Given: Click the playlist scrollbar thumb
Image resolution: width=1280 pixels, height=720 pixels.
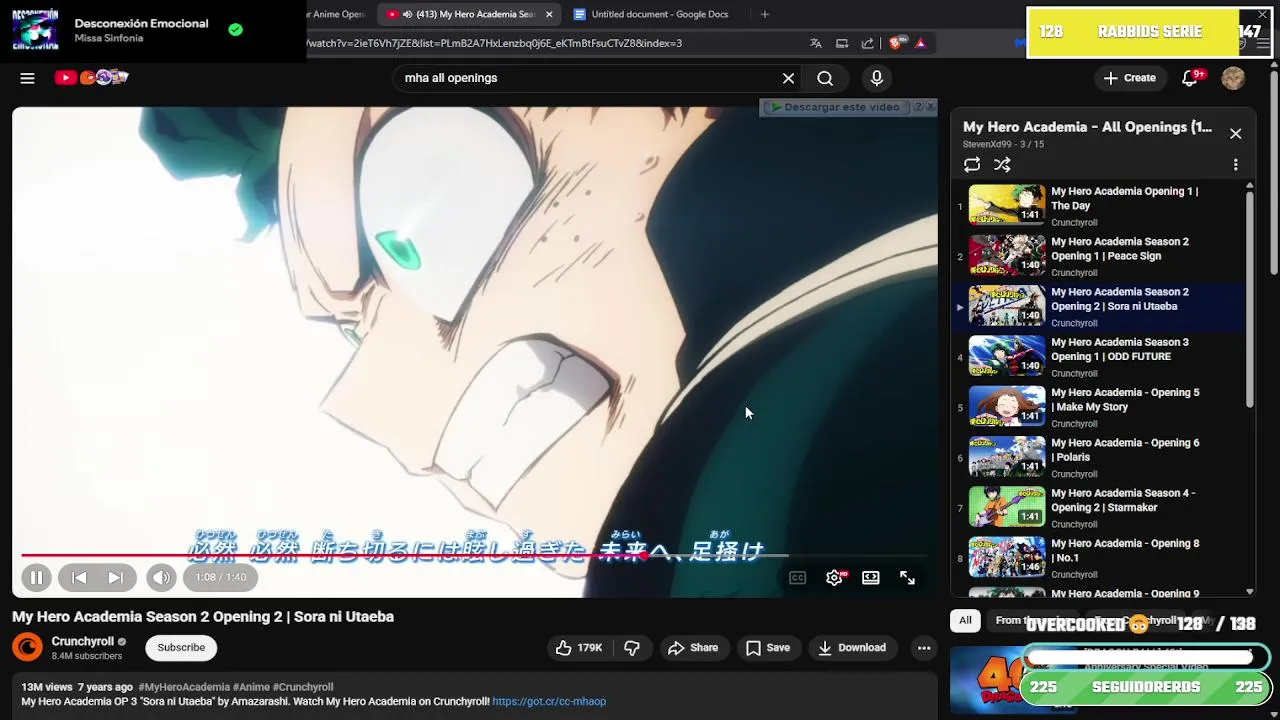Looking at the screenshot, I should coord(1249,300).
